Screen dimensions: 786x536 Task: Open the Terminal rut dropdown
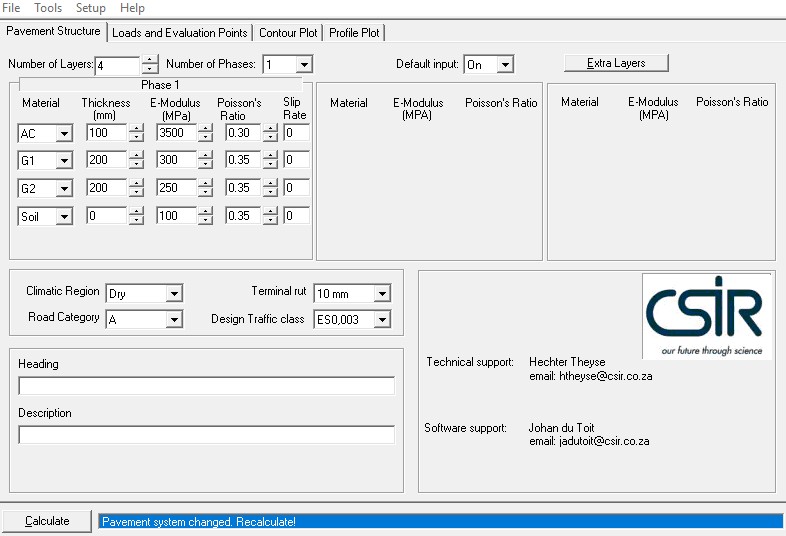pyautogui.click(x=382, y=293)
